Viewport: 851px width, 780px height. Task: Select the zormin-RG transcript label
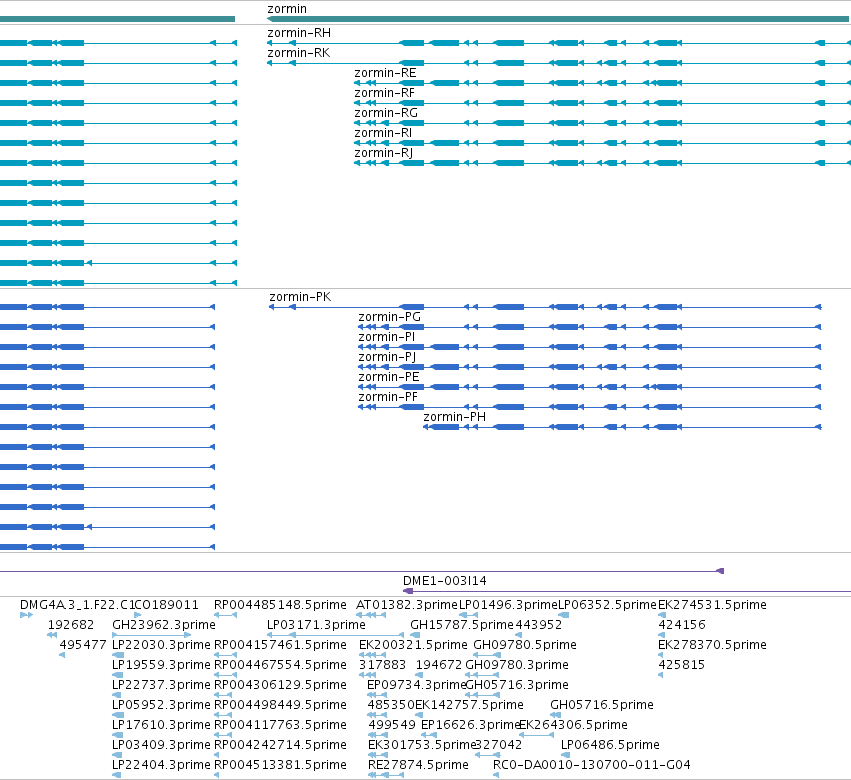pyautogui.click(x=386, y=113)
